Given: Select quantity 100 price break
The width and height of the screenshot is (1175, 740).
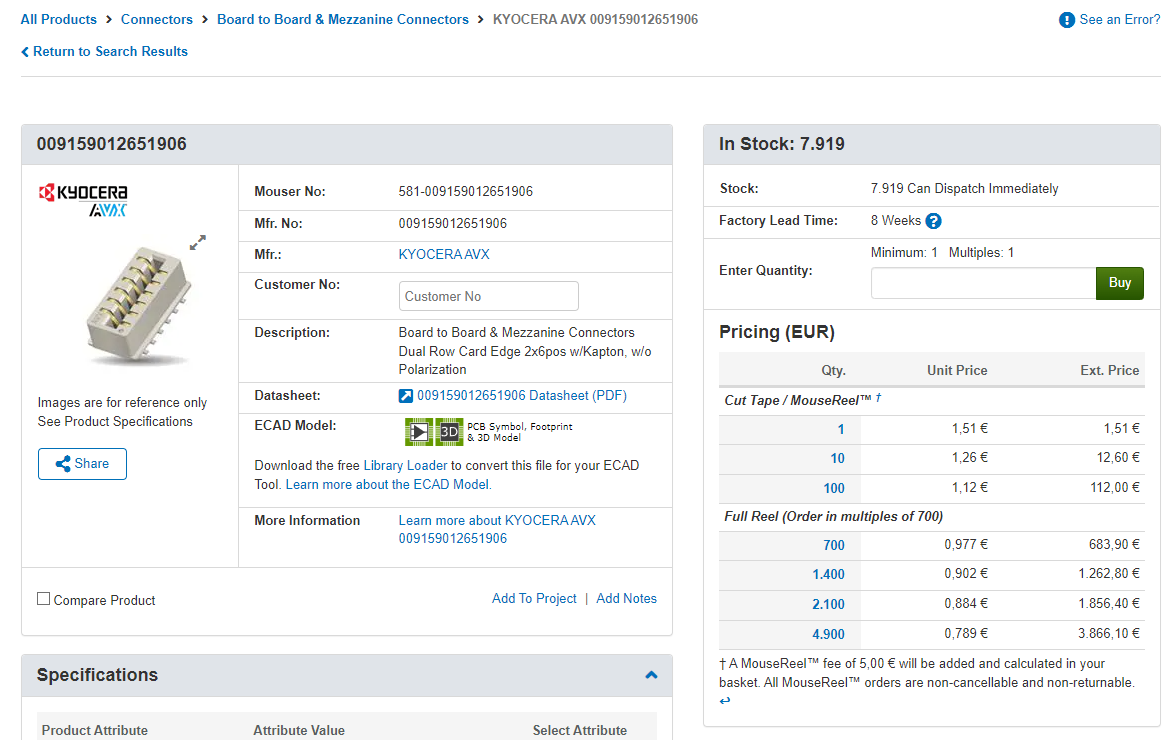Looking at the screenshot, I should tap(834, 488).
